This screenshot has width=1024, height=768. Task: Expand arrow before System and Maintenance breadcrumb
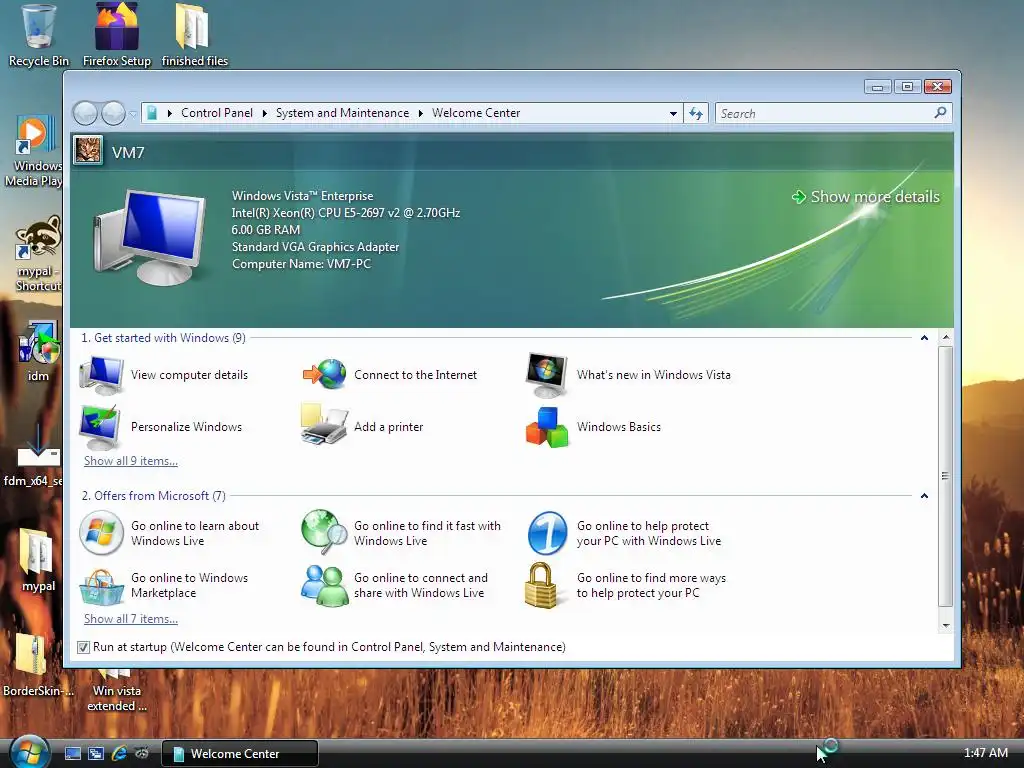click(264, 113)
